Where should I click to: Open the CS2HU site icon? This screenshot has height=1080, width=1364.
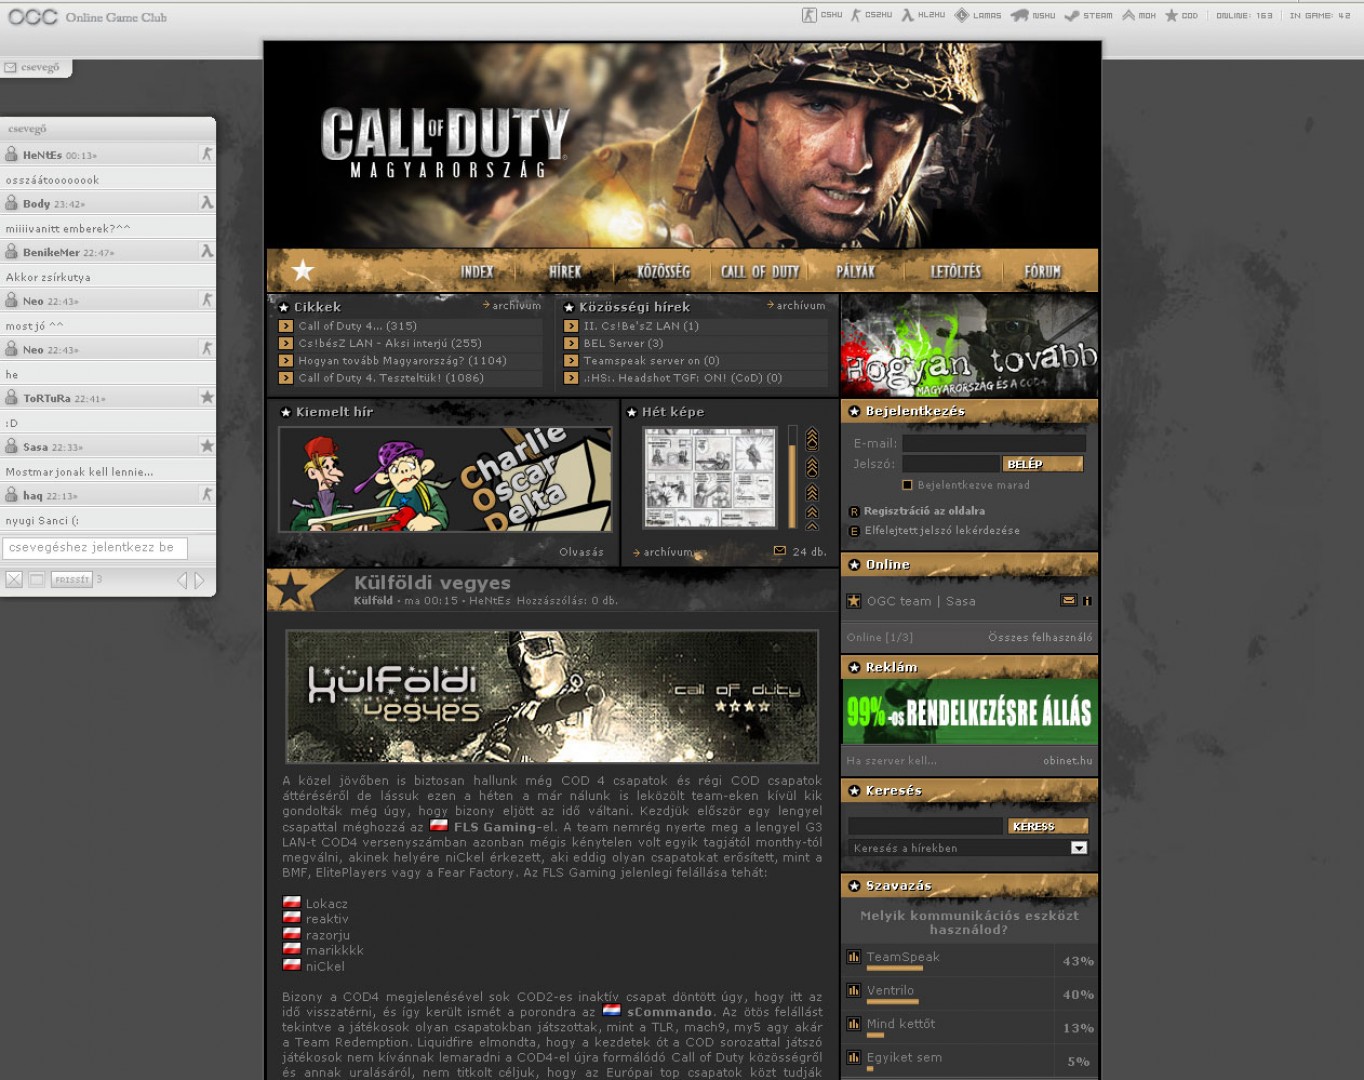[856, 15]
